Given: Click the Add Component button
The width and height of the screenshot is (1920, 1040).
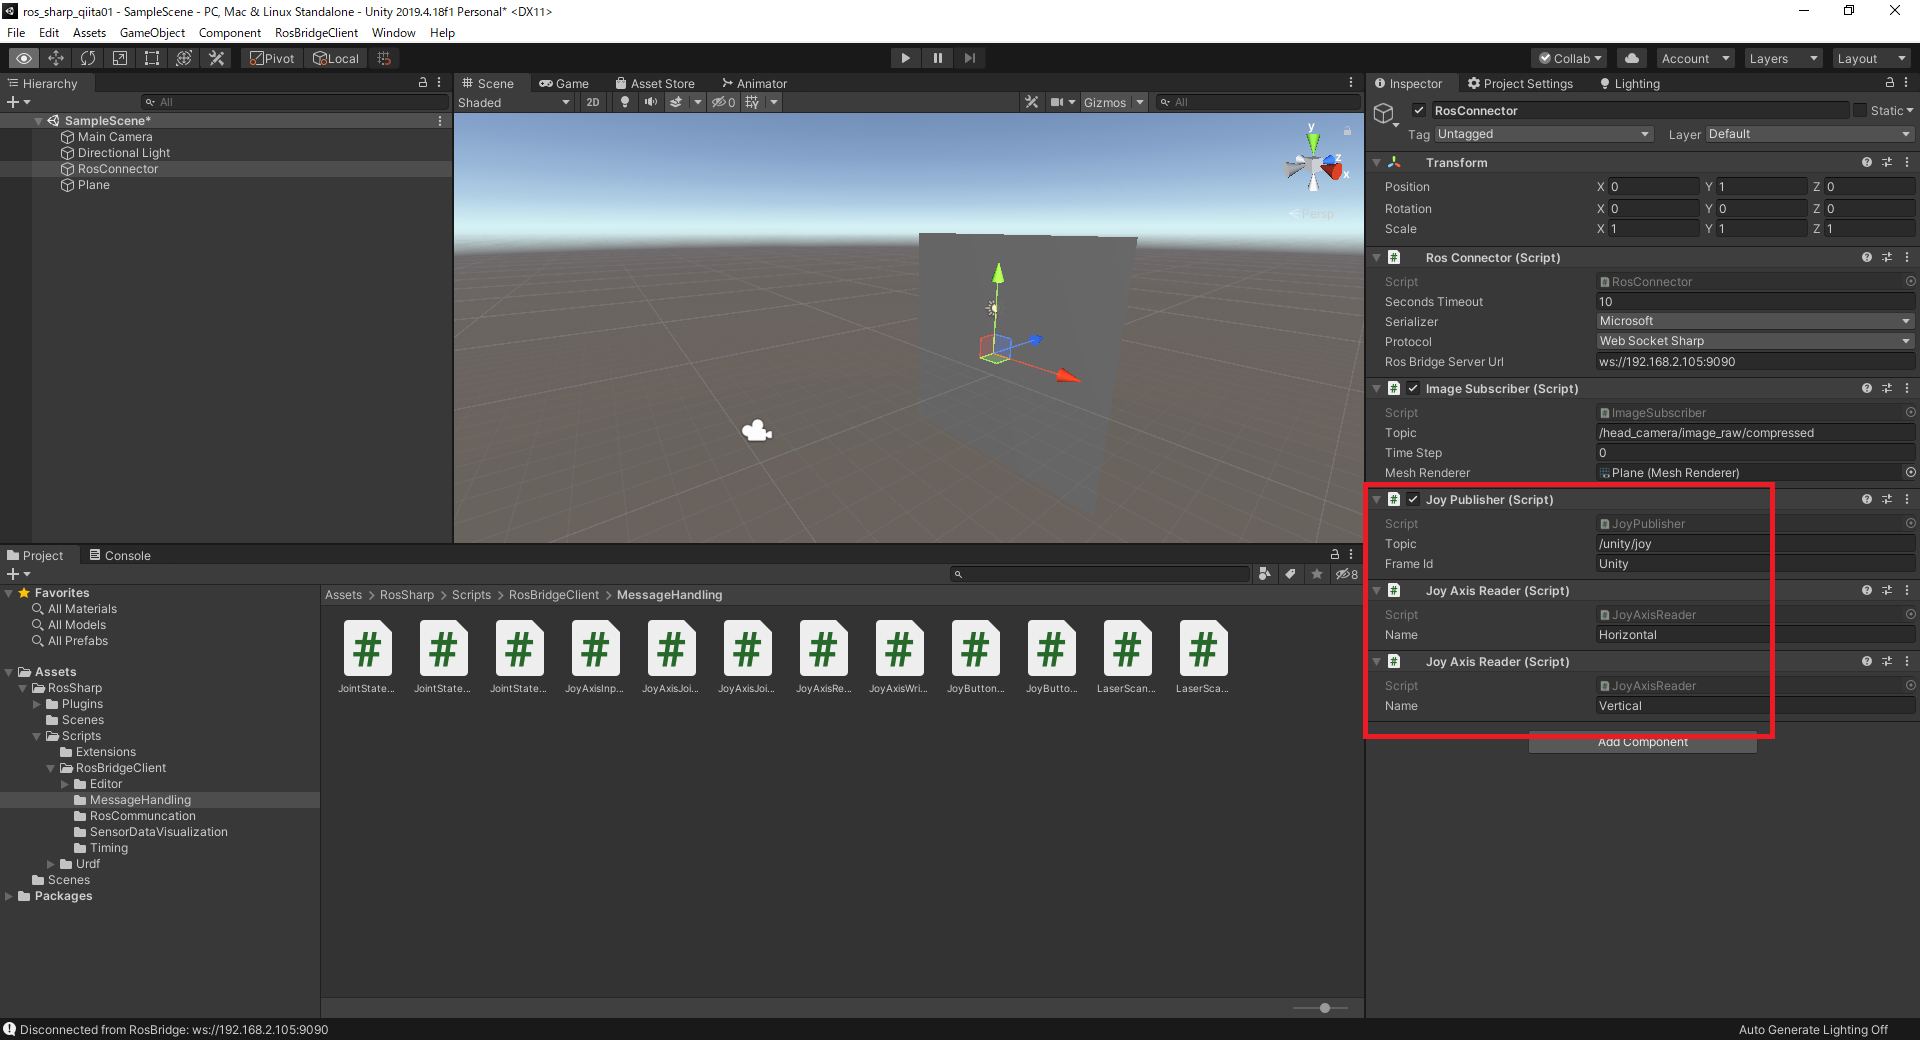Looking at the screenshot, I should [x=1641, y=741].
